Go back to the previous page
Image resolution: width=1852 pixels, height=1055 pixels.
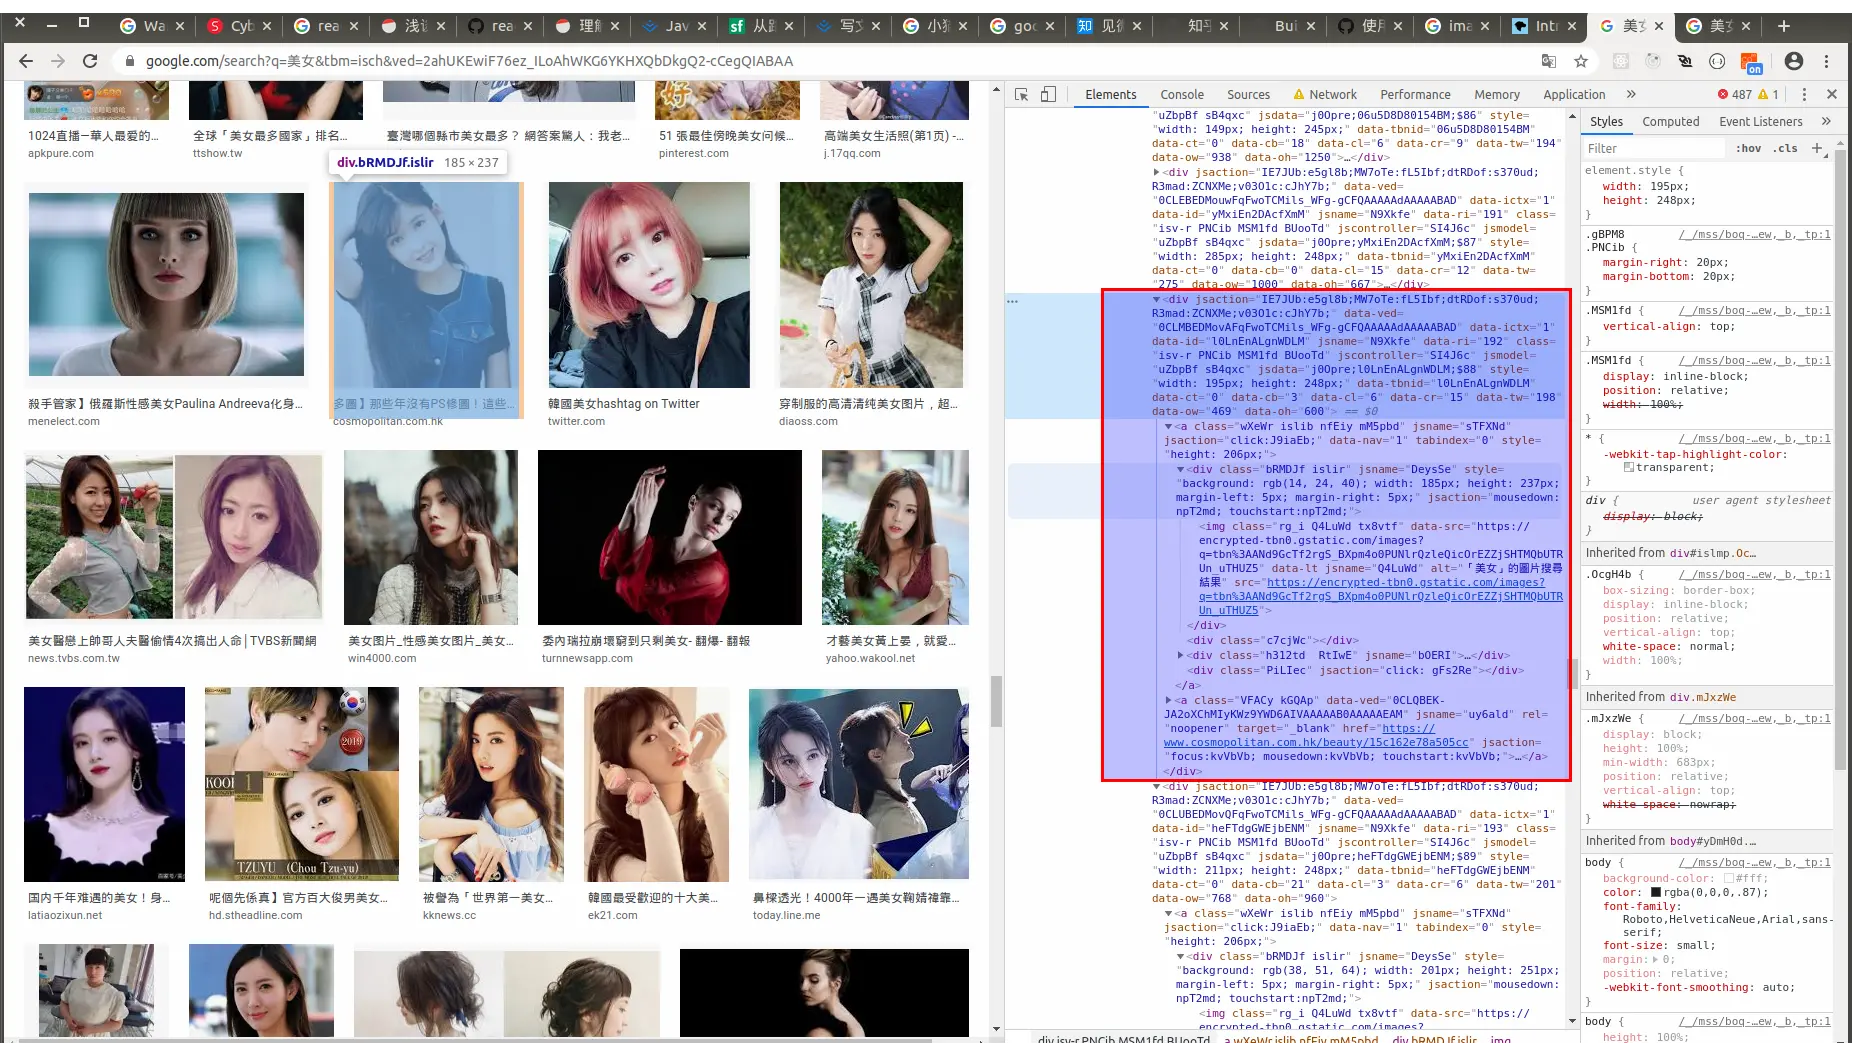click(26, 61)
